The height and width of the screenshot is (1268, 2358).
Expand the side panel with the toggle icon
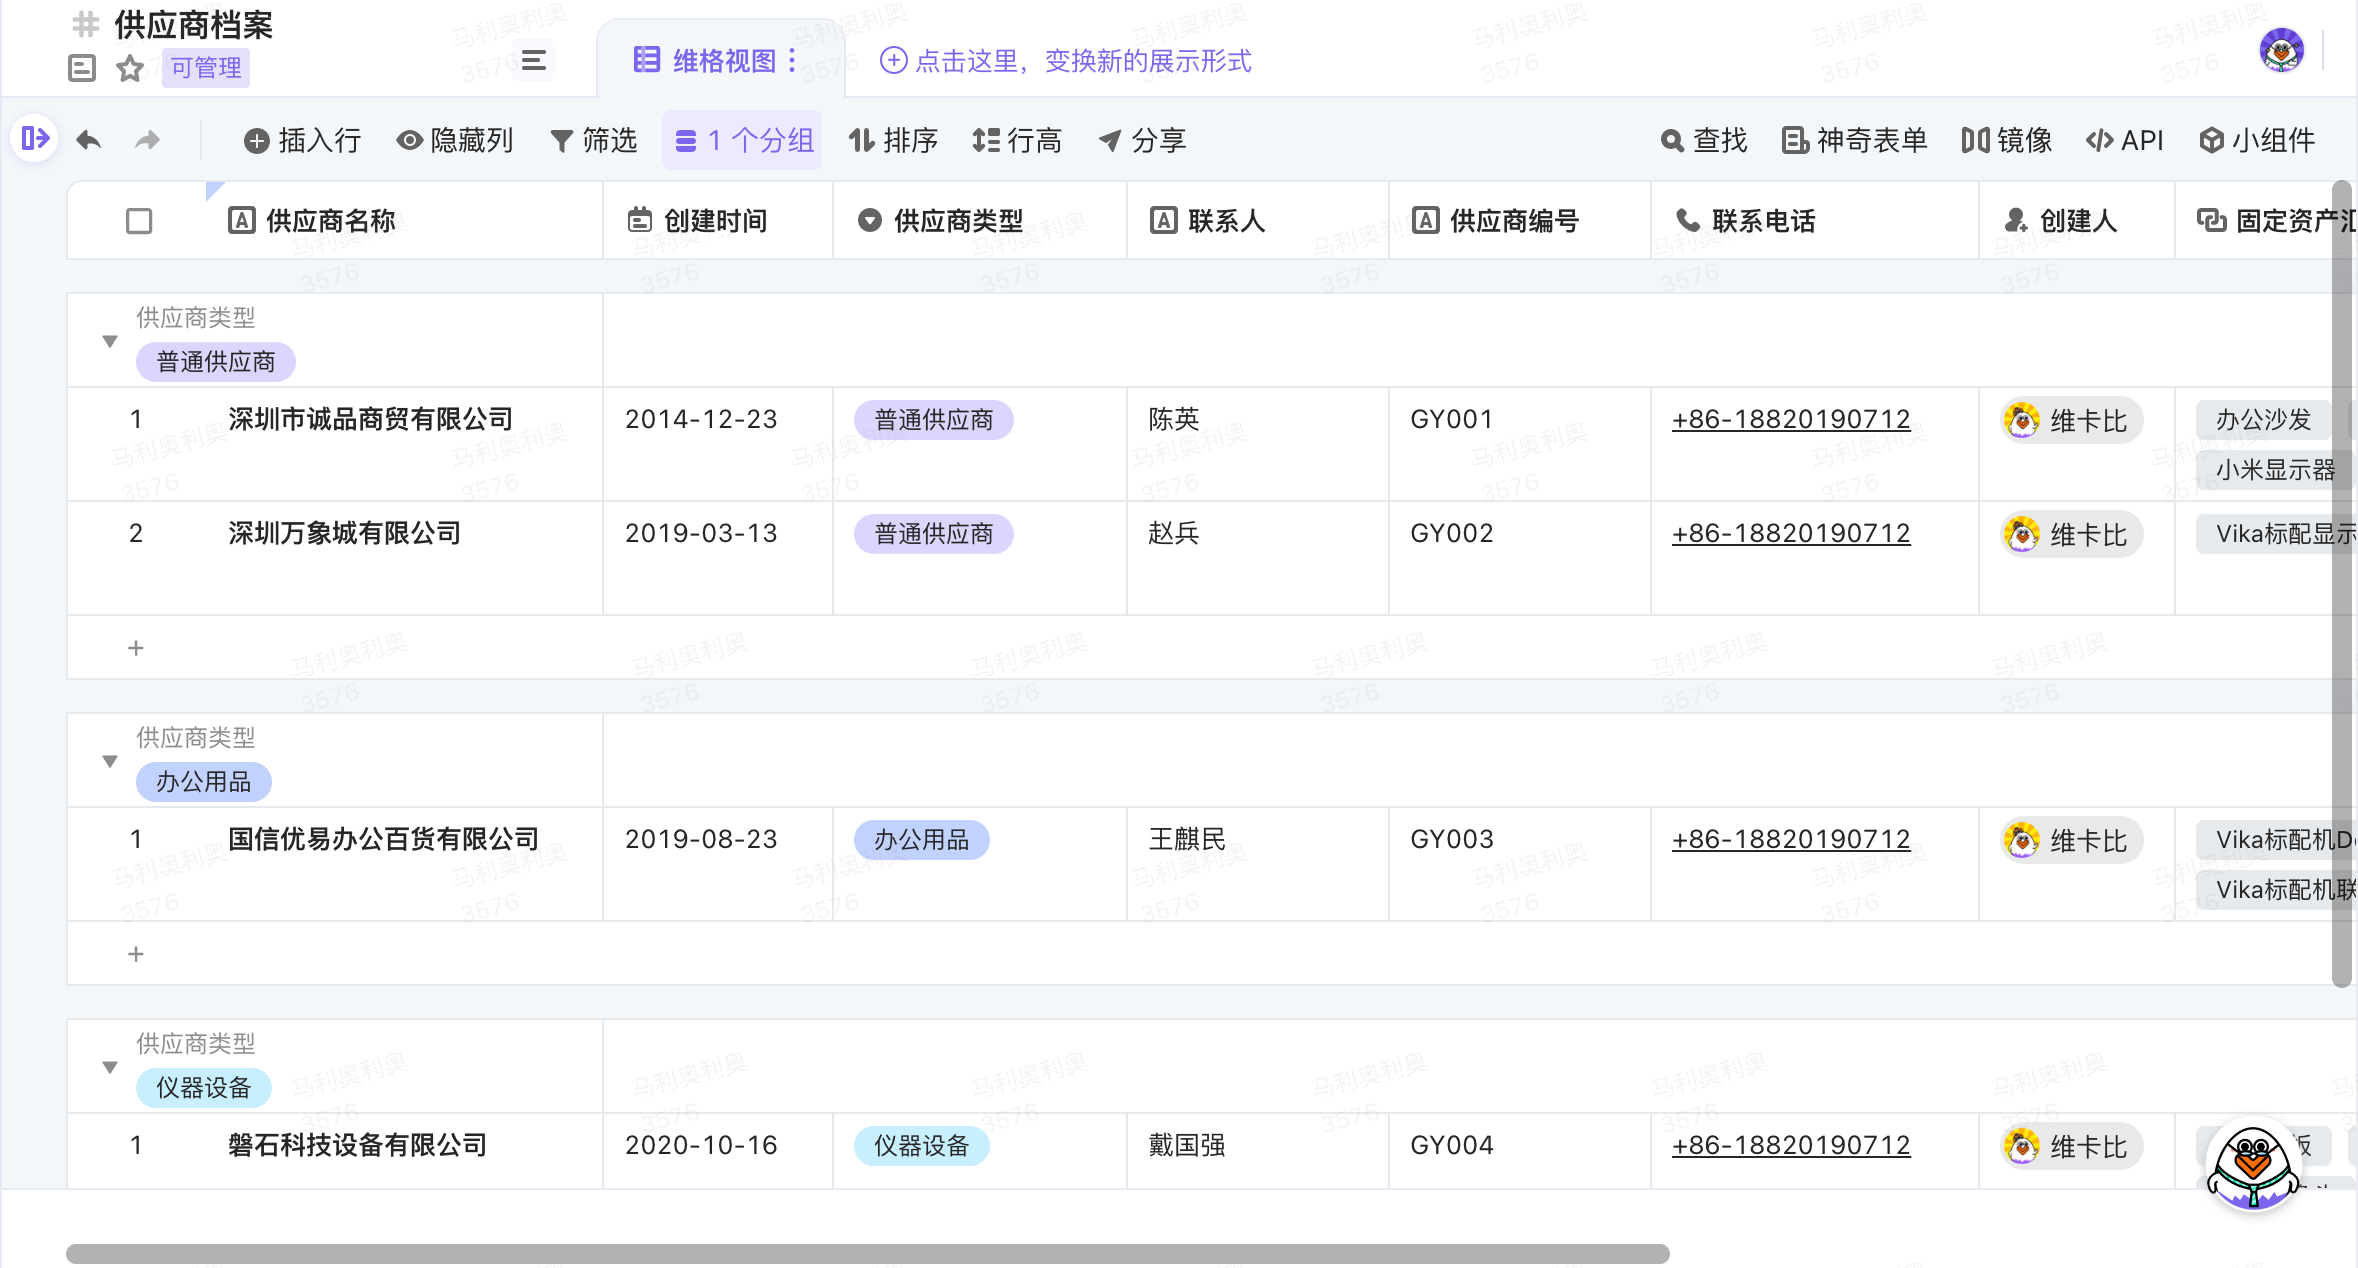click(x=35, y=138)
